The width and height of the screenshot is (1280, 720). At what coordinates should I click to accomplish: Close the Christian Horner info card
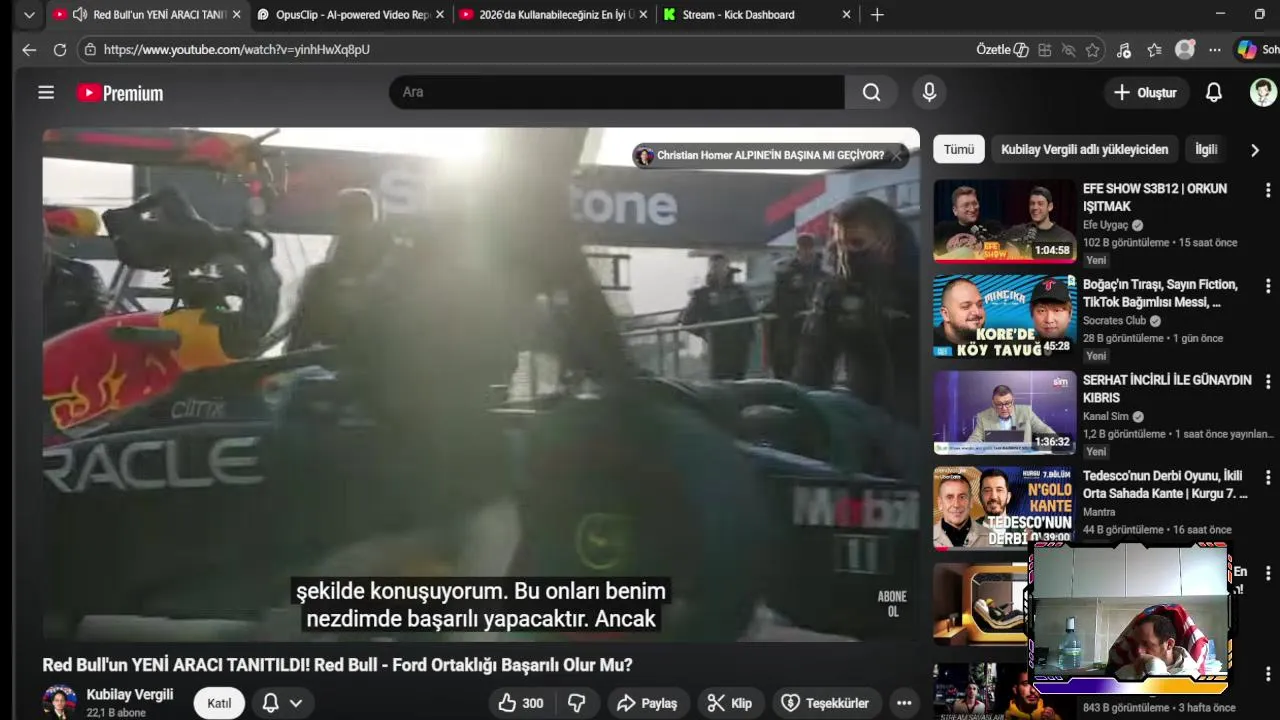click(897, 156)
